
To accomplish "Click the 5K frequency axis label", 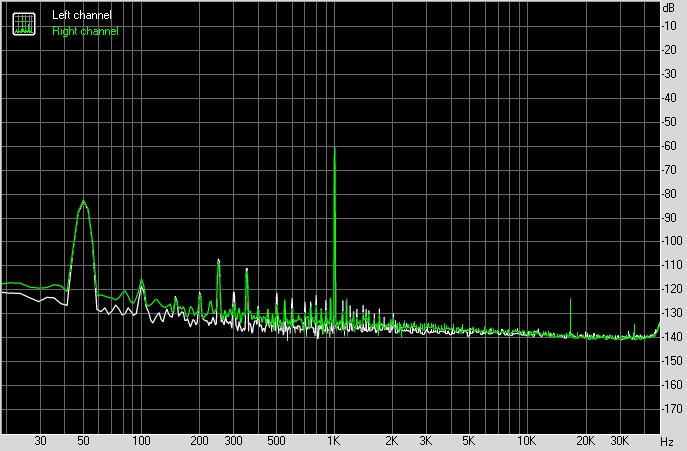I will coord(468,440).
